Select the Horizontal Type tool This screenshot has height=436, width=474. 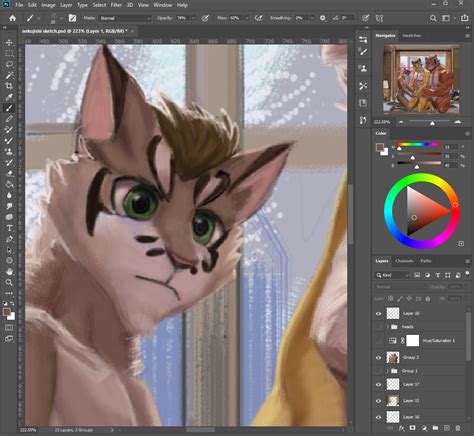[9, 228]
